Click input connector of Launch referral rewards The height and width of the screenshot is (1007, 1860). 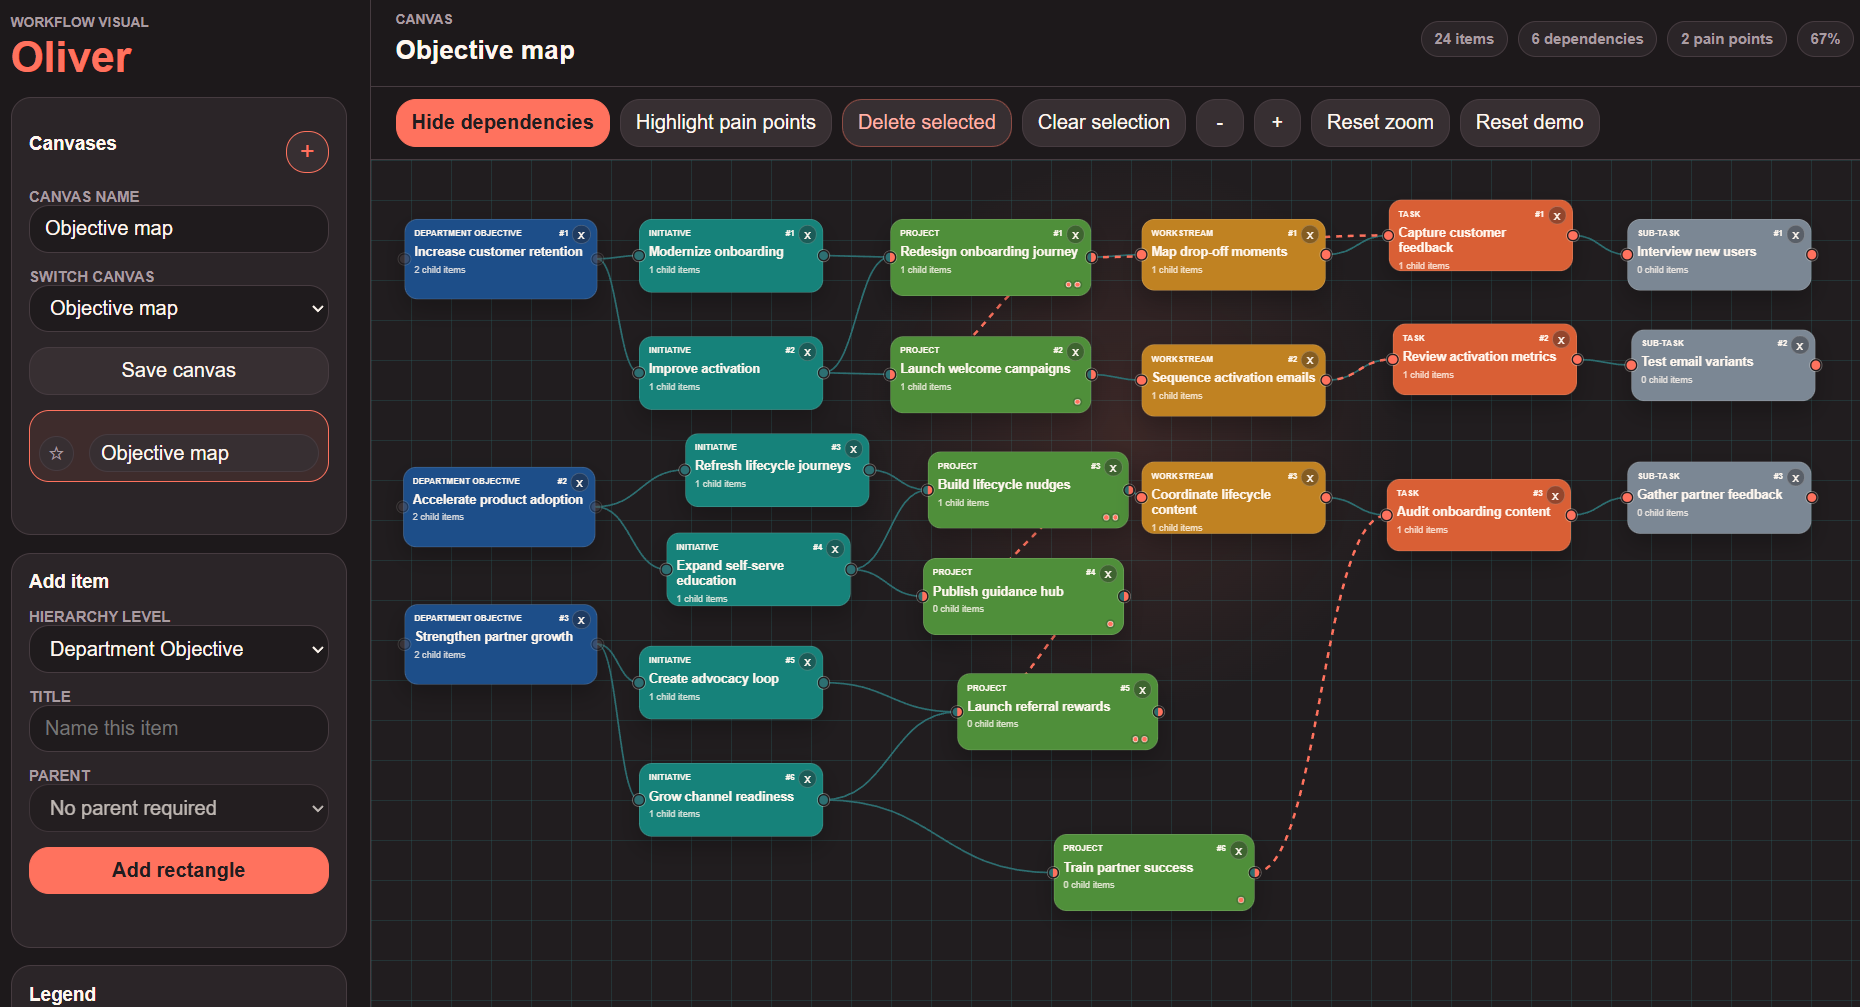(957, 712)
